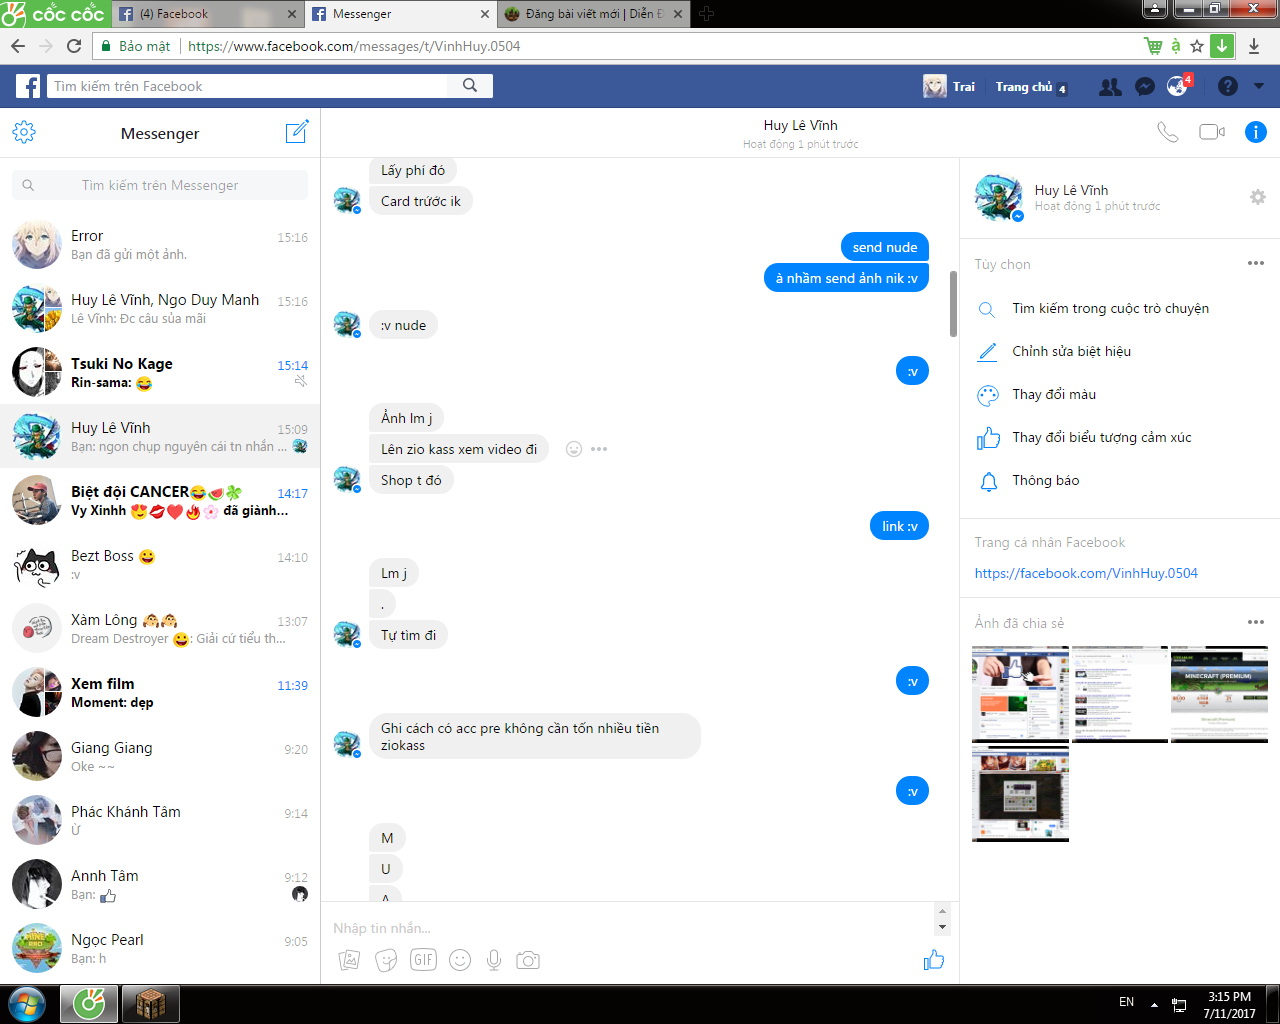Expand the Facebook account menu arrow
This screenshot has height=1024, width=1280.
pos(1259,87)
